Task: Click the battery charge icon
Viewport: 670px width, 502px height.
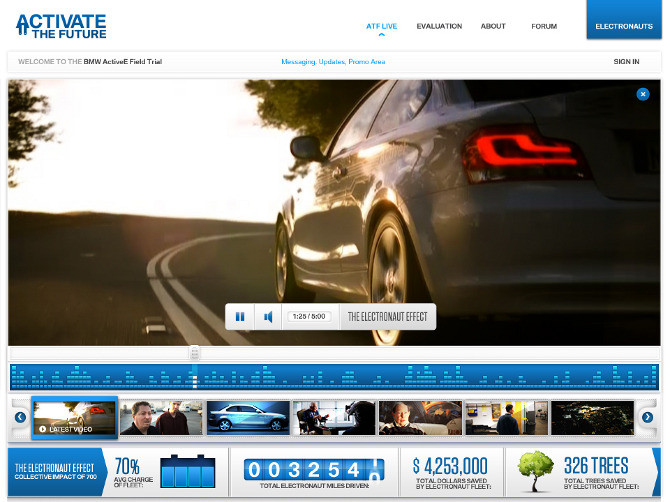Action: coord(188,471)
